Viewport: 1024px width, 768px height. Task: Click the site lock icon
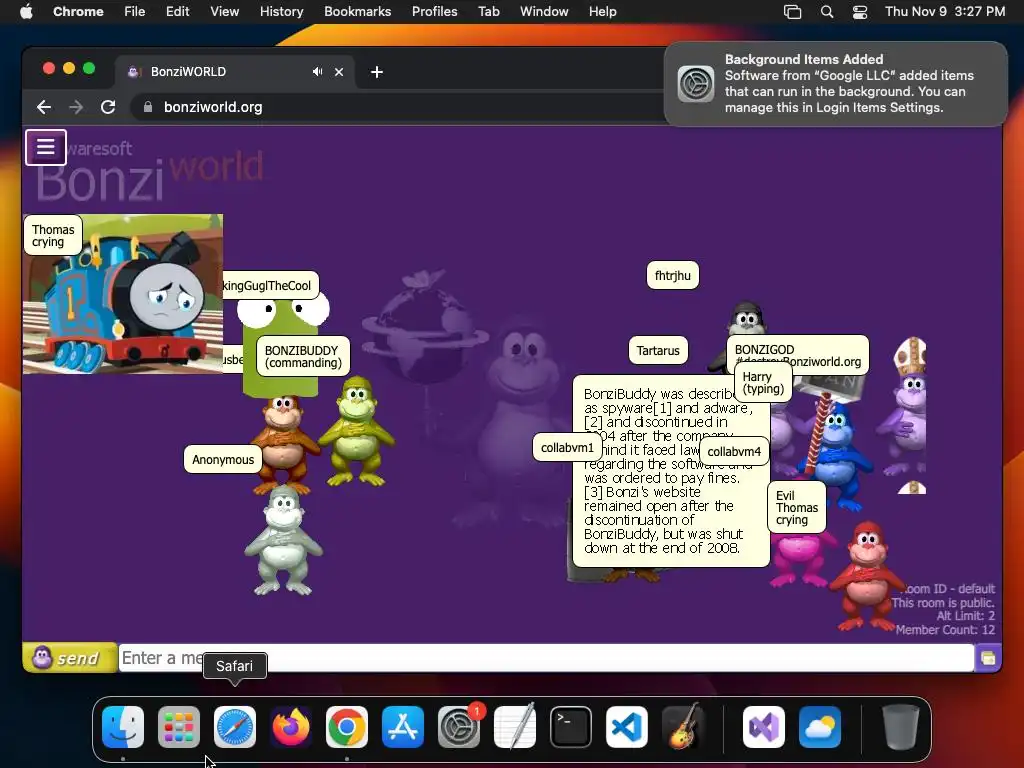(x=148, y=107)
